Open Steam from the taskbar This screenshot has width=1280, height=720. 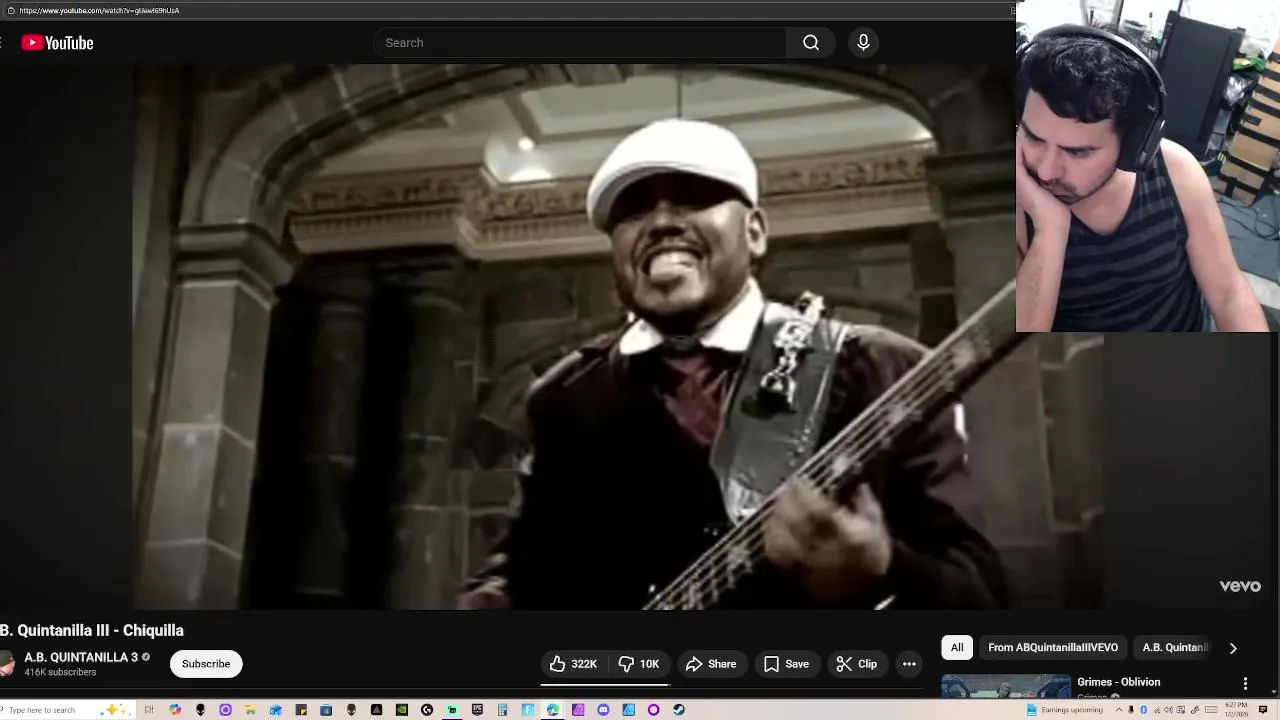tap(679, 710)
